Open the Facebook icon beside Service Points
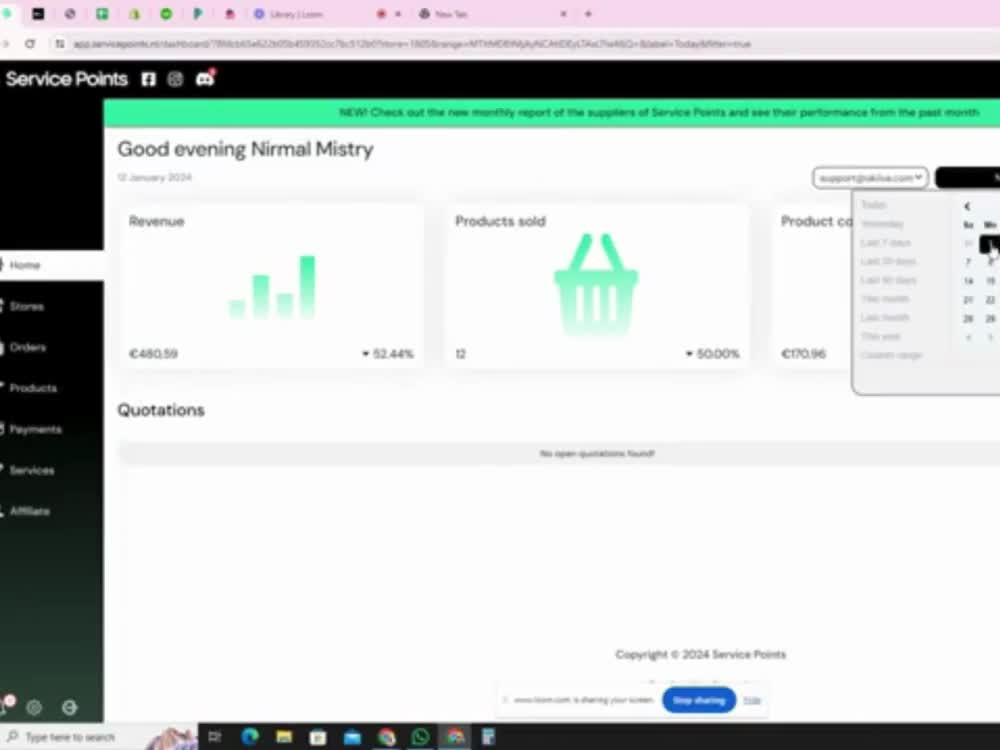The width and height of the screenshot is (1000, 750). point(149,79)
